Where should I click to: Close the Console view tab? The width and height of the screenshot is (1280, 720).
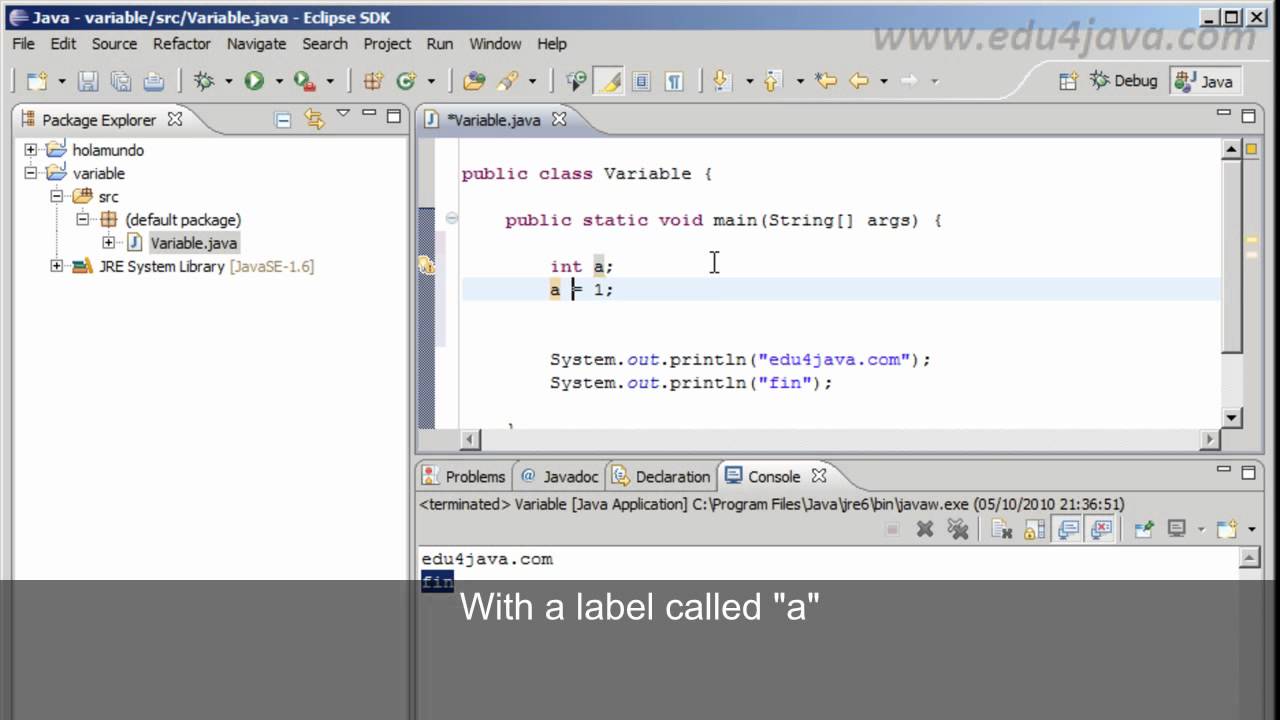pos(819,476)
